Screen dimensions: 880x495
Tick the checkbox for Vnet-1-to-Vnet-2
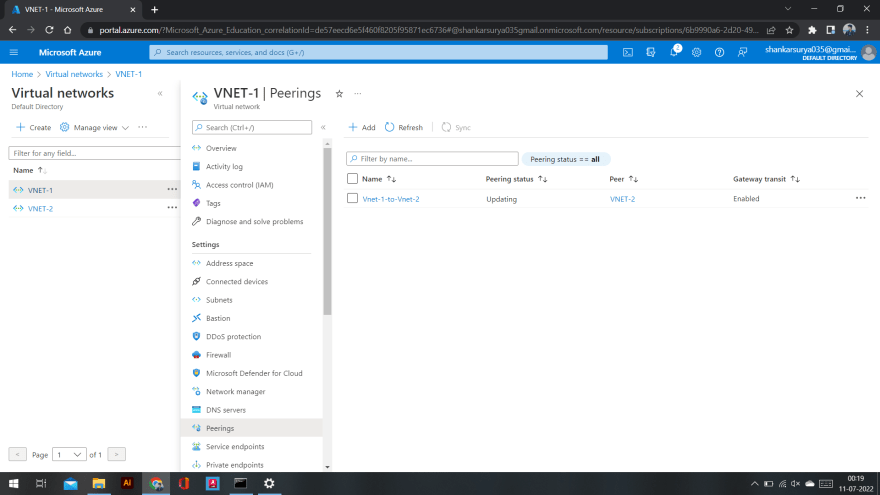(x=352, y=198)
